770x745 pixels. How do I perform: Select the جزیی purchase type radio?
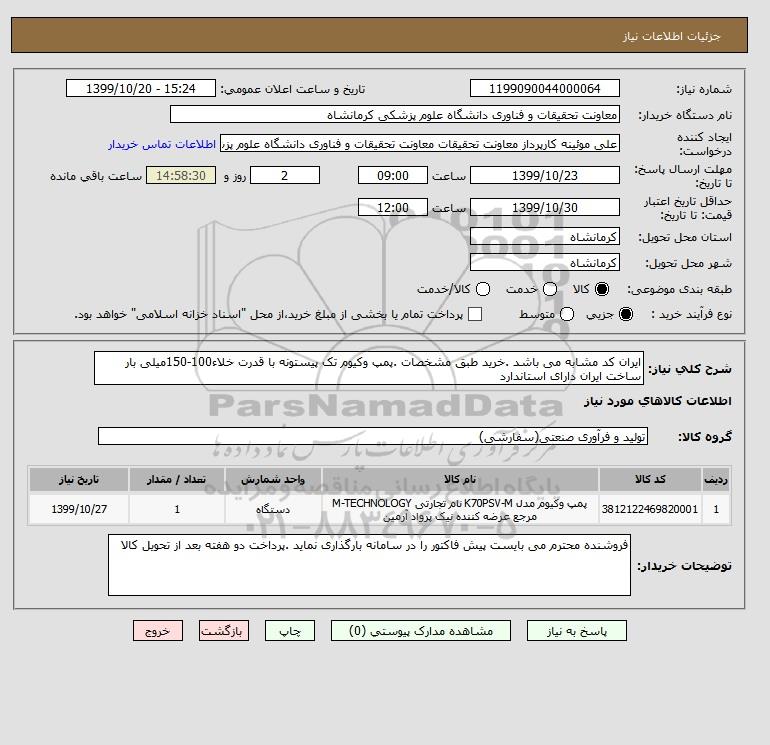coord(626,314)
